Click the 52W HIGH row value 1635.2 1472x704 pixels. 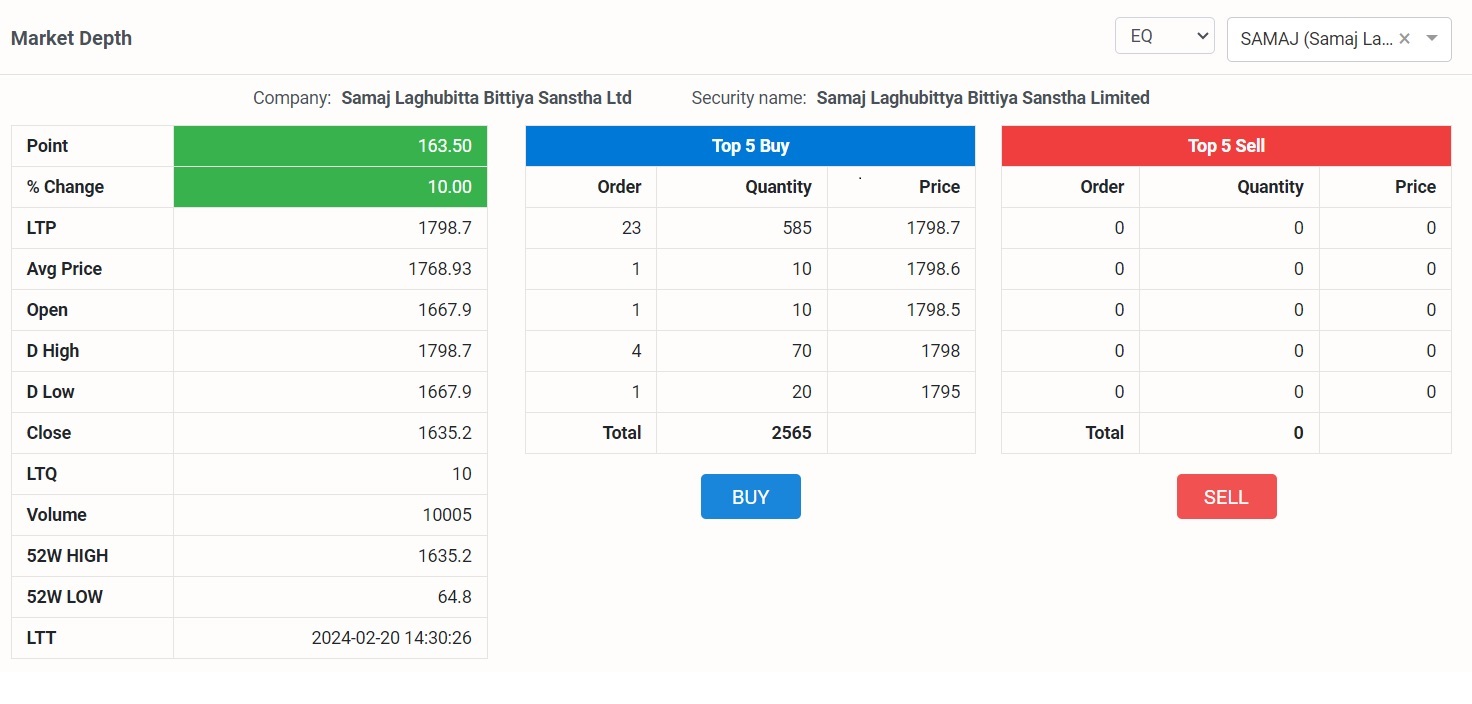445,556
